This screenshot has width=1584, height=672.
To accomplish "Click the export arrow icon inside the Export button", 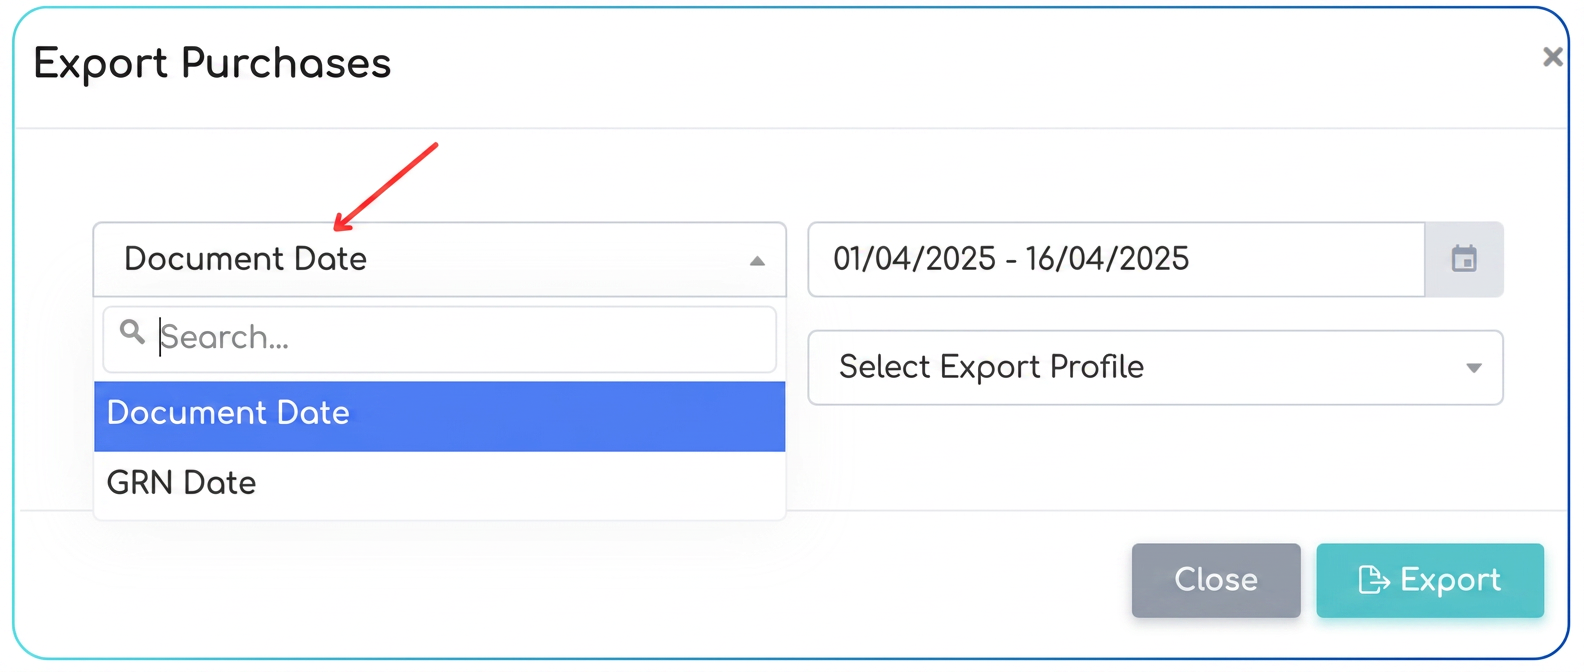I will [x=1374, y=580].
